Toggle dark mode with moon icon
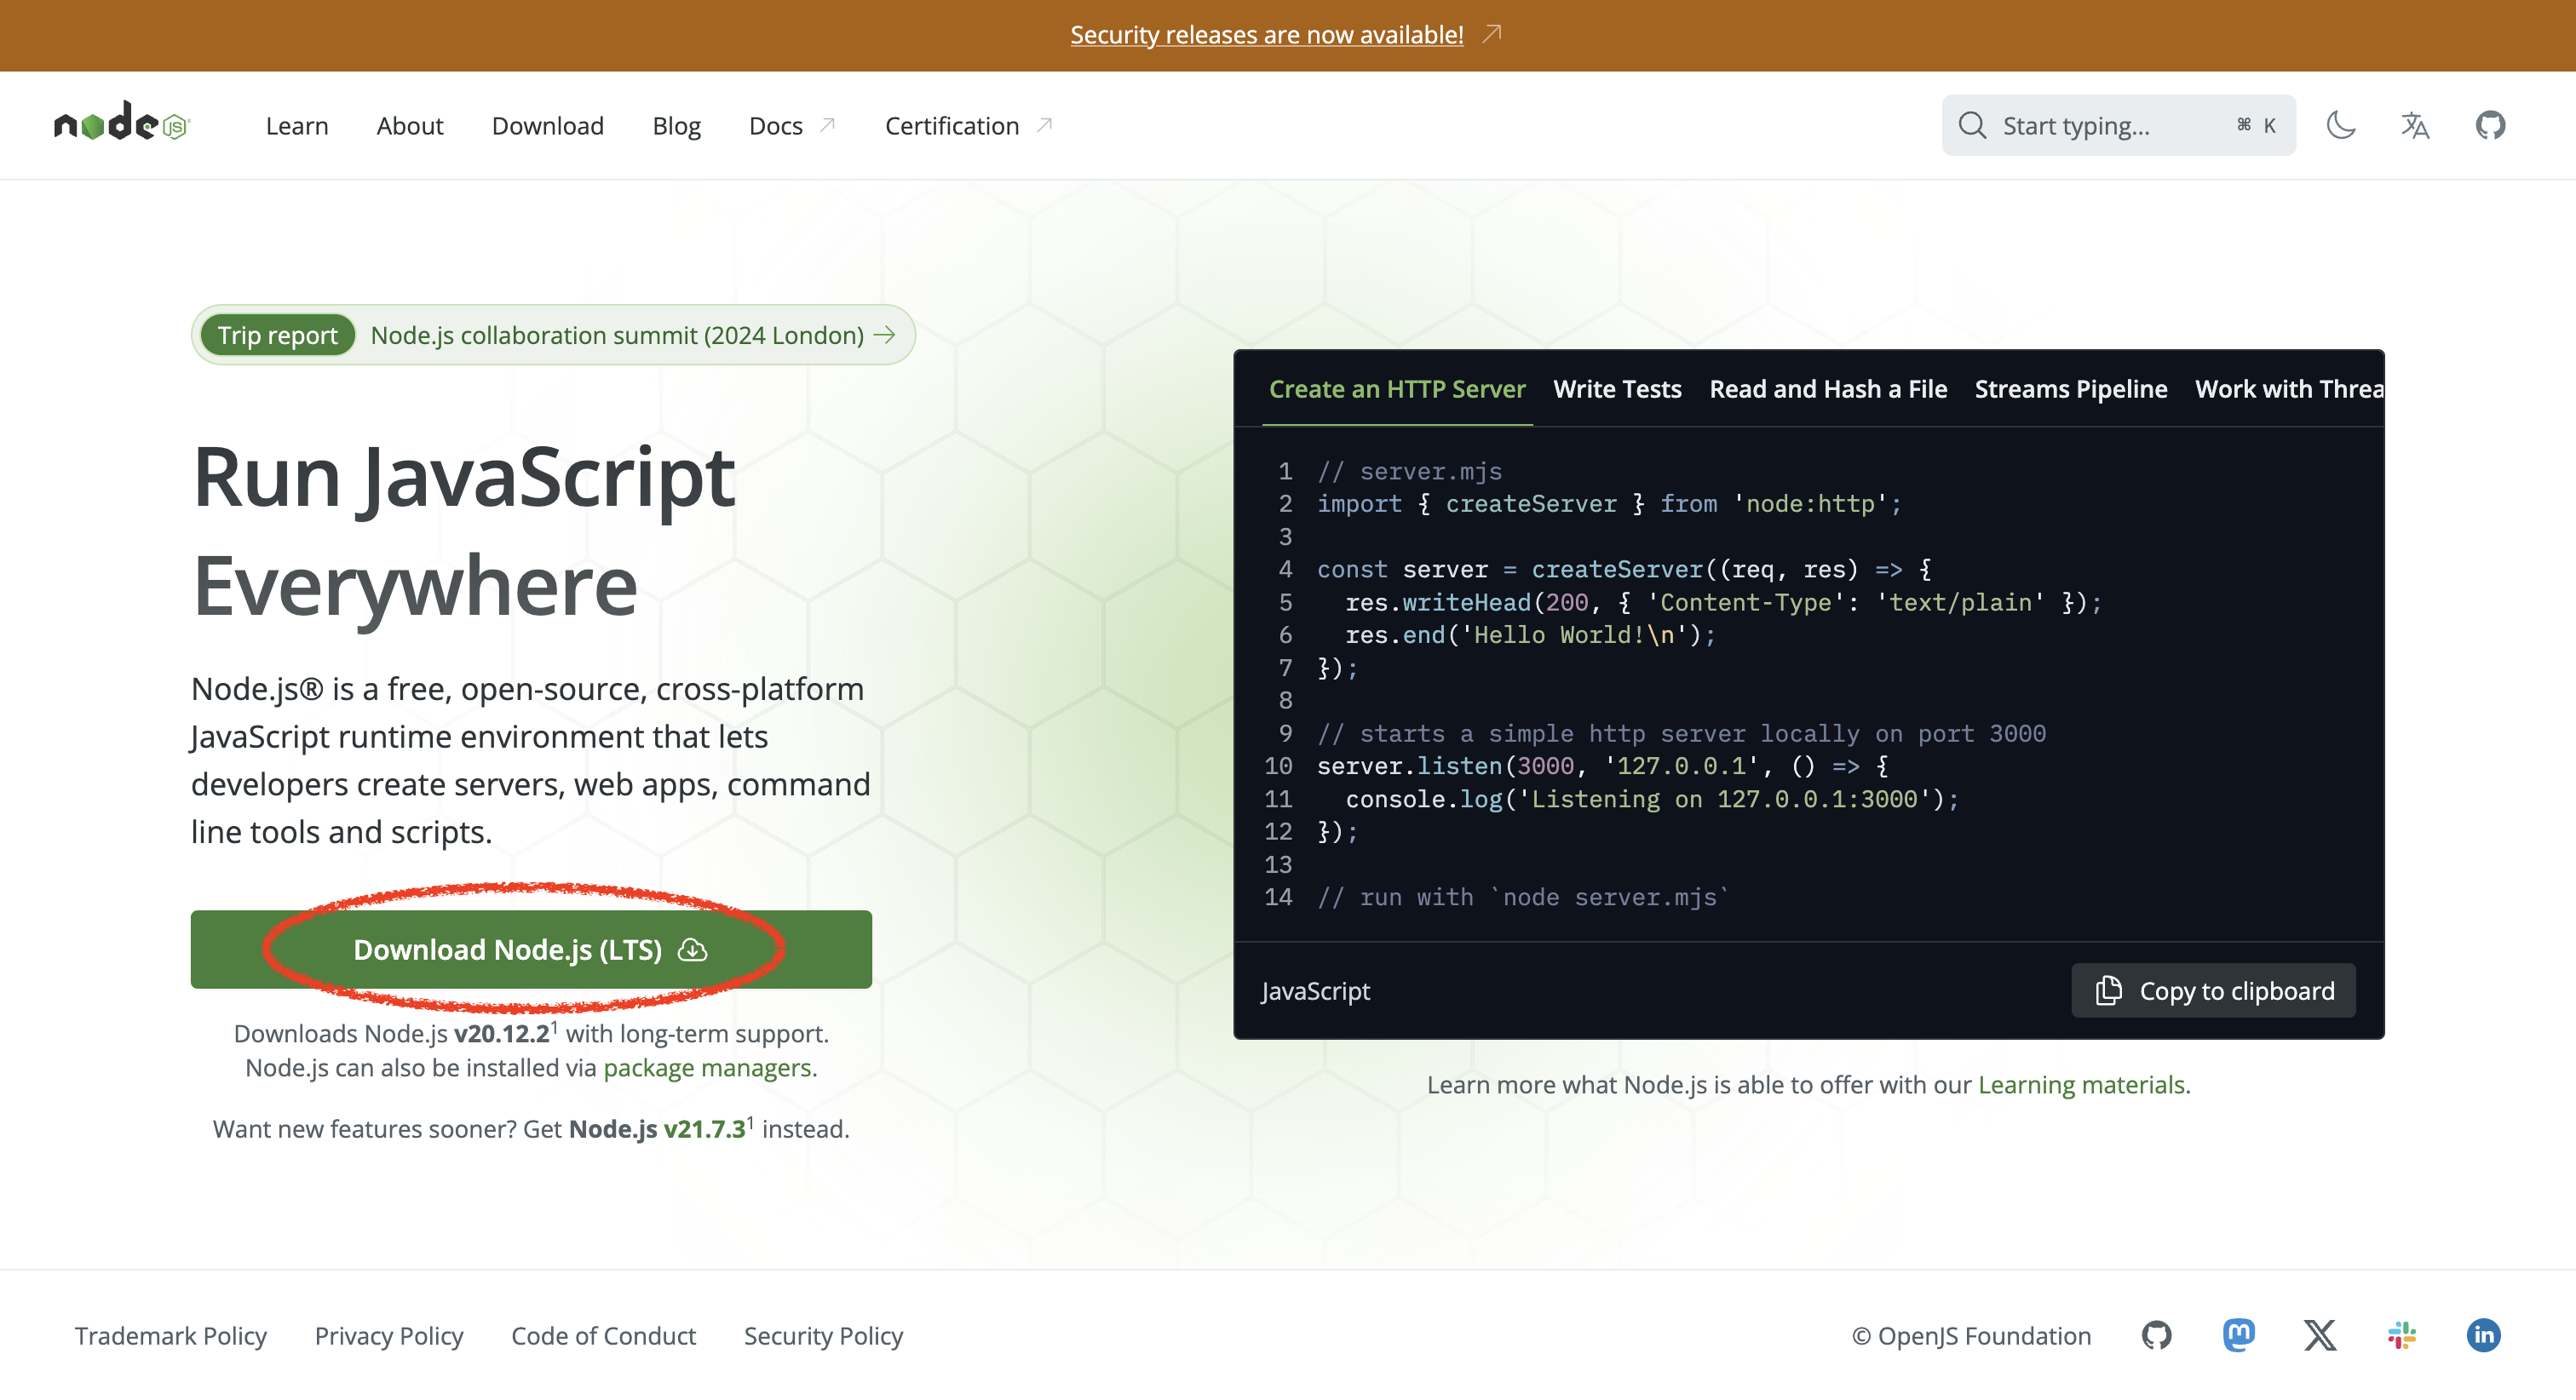The height and width of the screenshot is (1400, 2576). pyautogui.click(x=2340, y=125)
